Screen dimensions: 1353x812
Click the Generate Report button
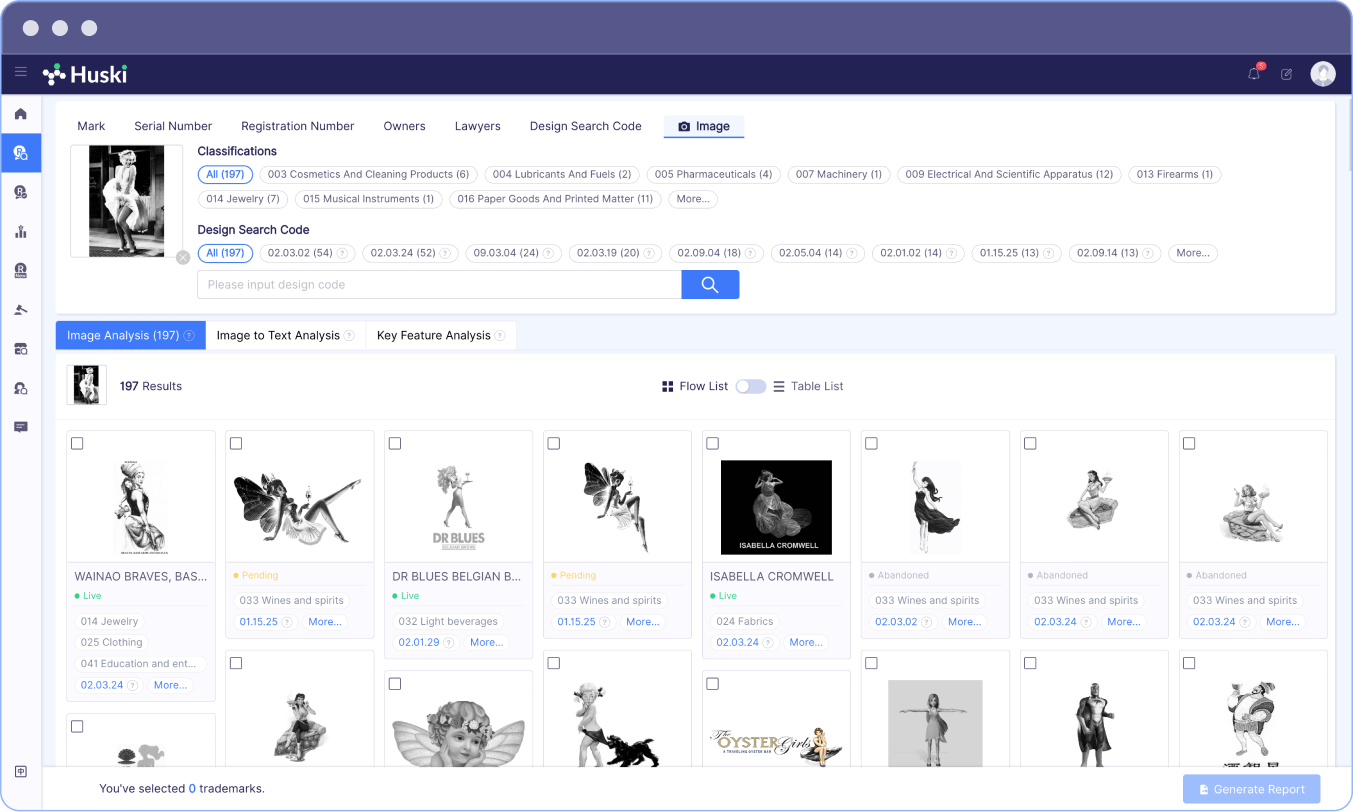1251,789
